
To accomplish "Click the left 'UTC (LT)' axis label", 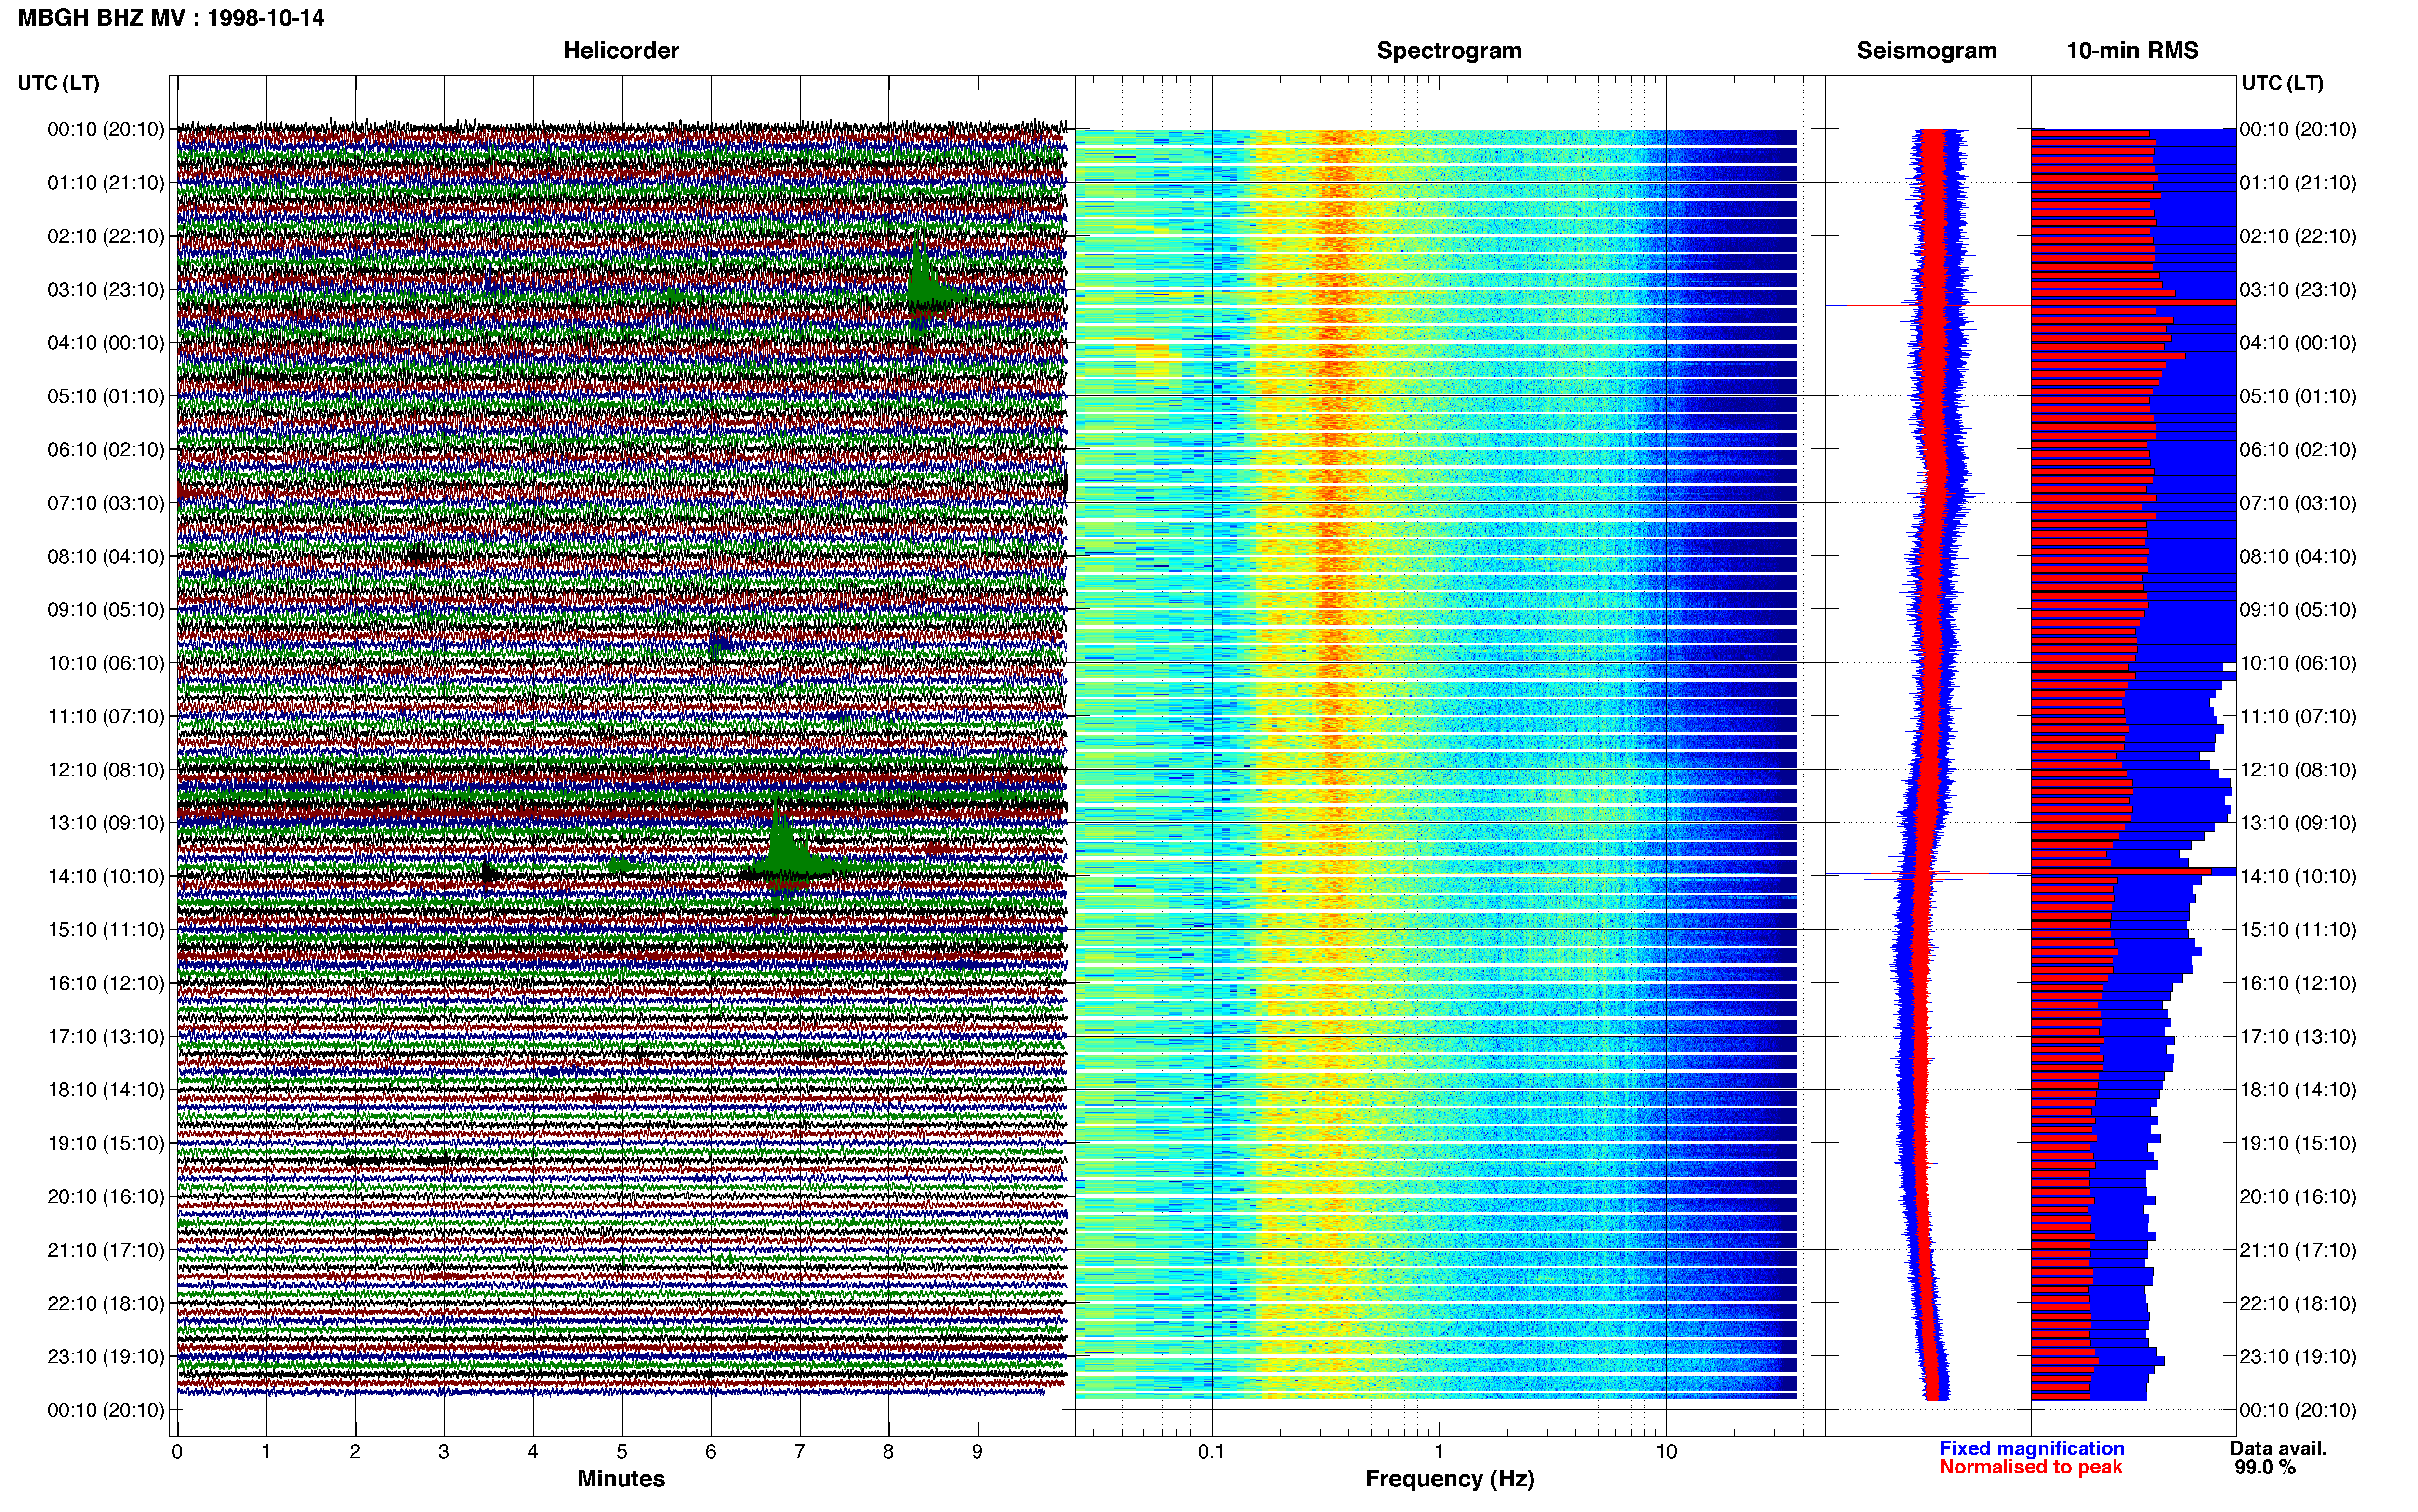I will tap(59, 83).
